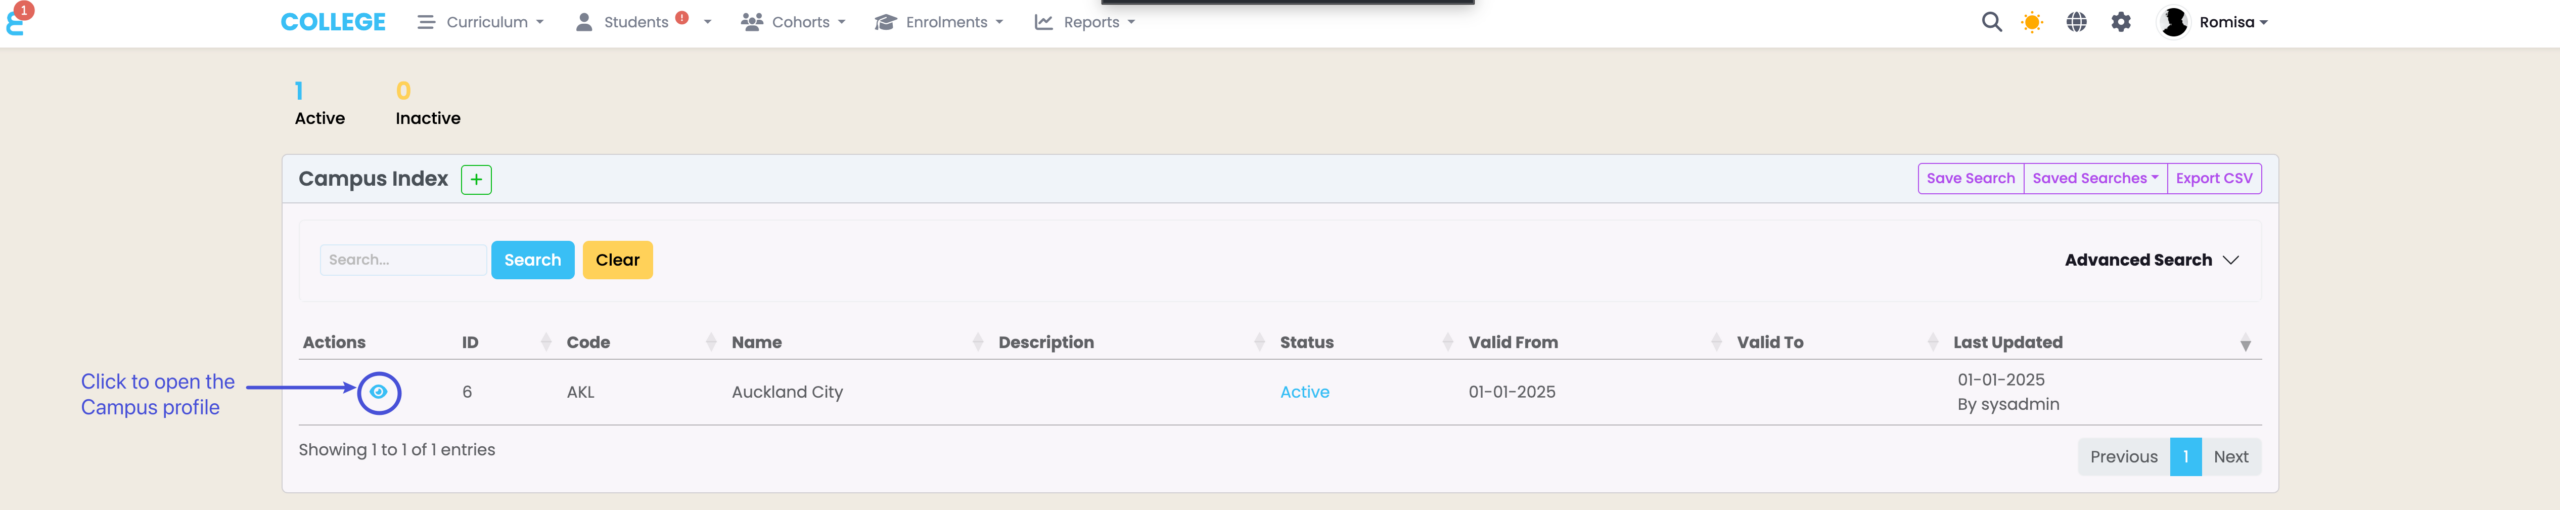Sort table by Last Updated column
Viewport: 2560px width, 510px height.
[2007, 342]
